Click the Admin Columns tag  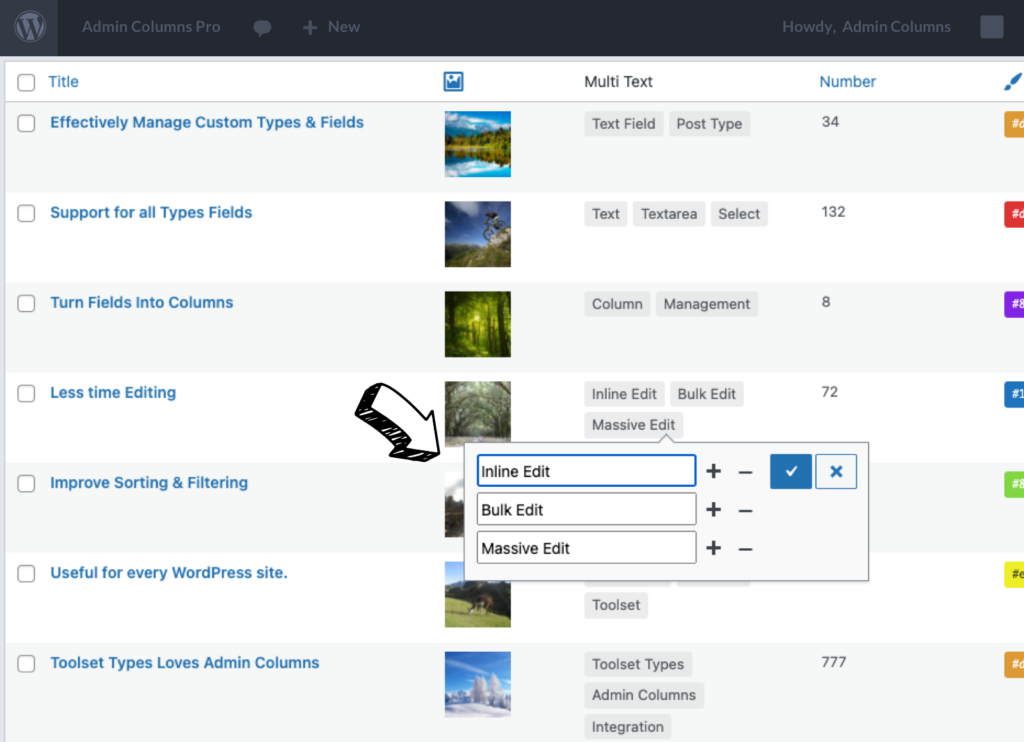click(x=644, y=695)
